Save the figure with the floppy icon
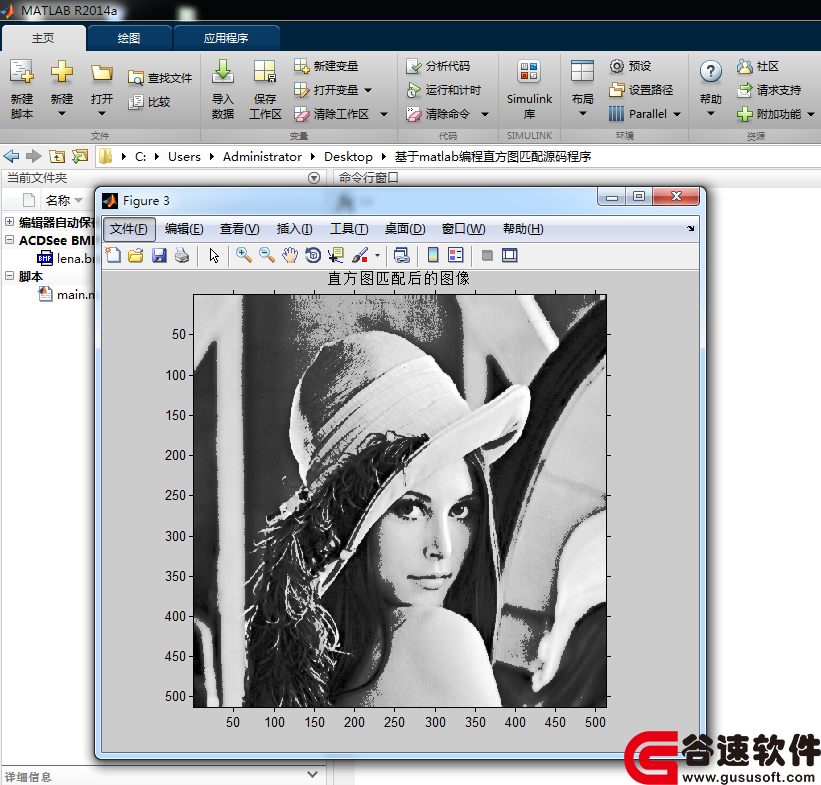 point(159,256)
